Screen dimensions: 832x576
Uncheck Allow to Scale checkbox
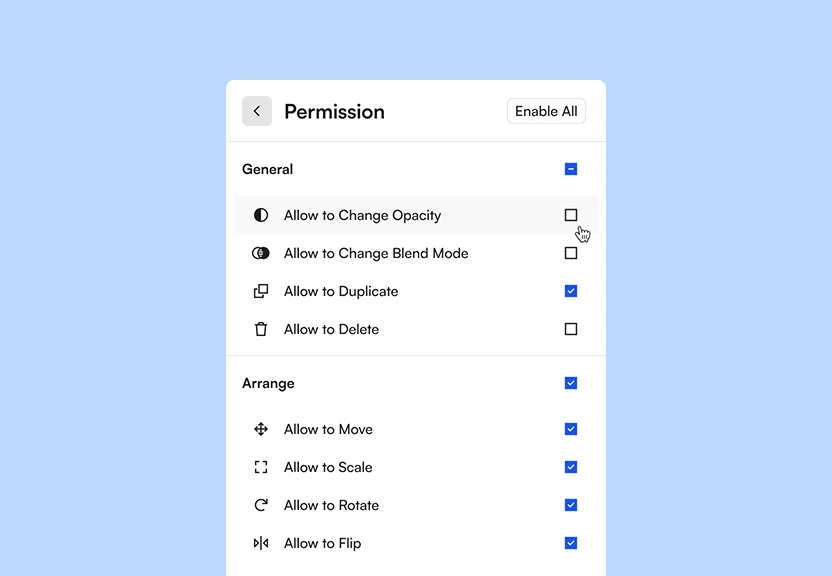click(x=571, y=467)
